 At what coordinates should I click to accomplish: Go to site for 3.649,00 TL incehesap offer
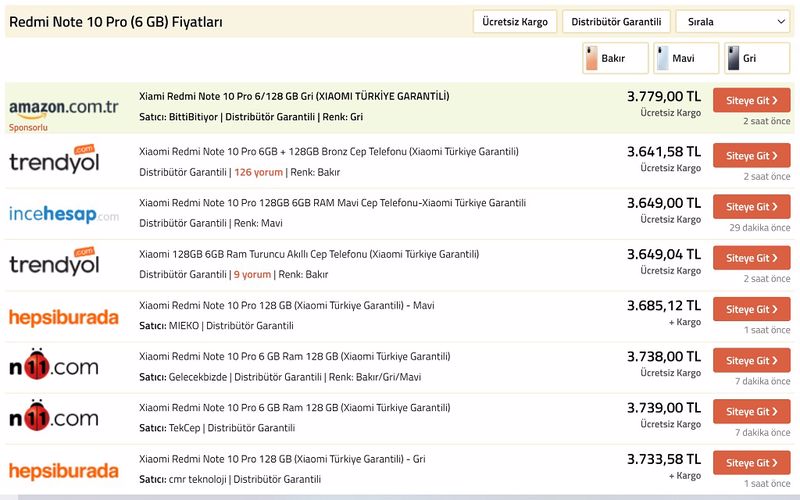[x=752, y=207]
